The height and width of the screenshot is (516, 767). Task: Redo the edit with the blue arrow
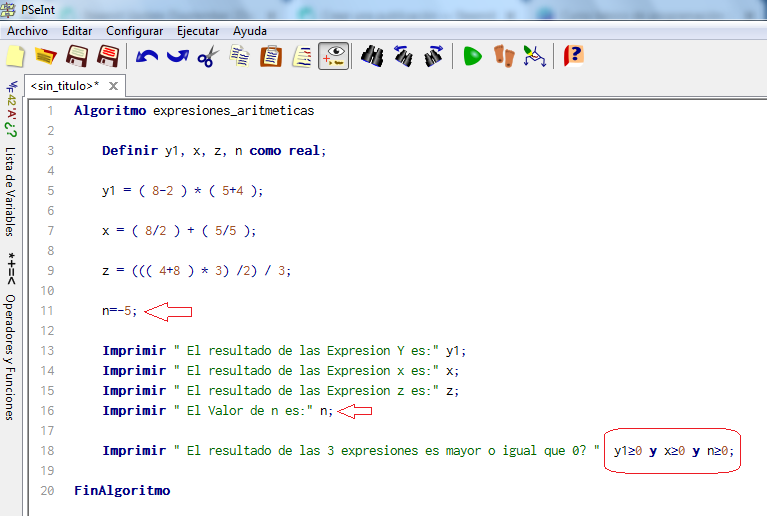(x=178, y=56)
